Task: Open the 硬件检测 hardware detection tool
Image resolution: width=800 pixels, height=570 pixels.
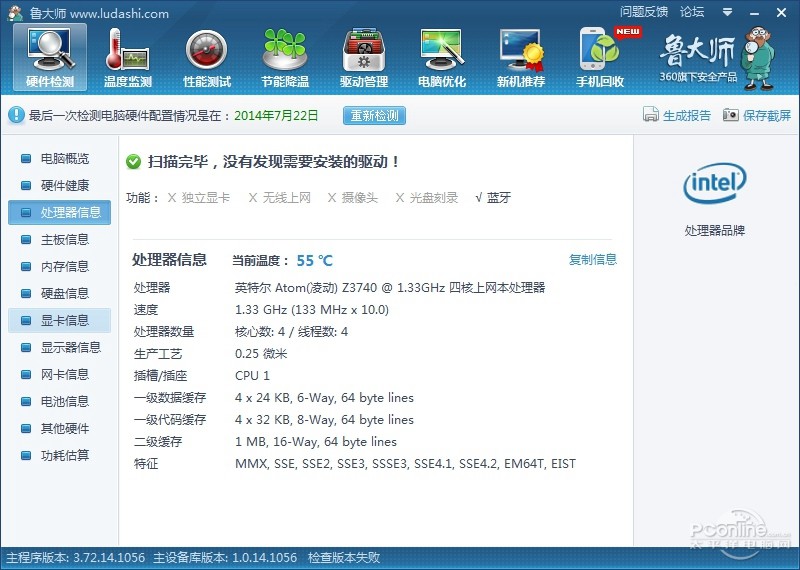Action: tap(50, 58)
